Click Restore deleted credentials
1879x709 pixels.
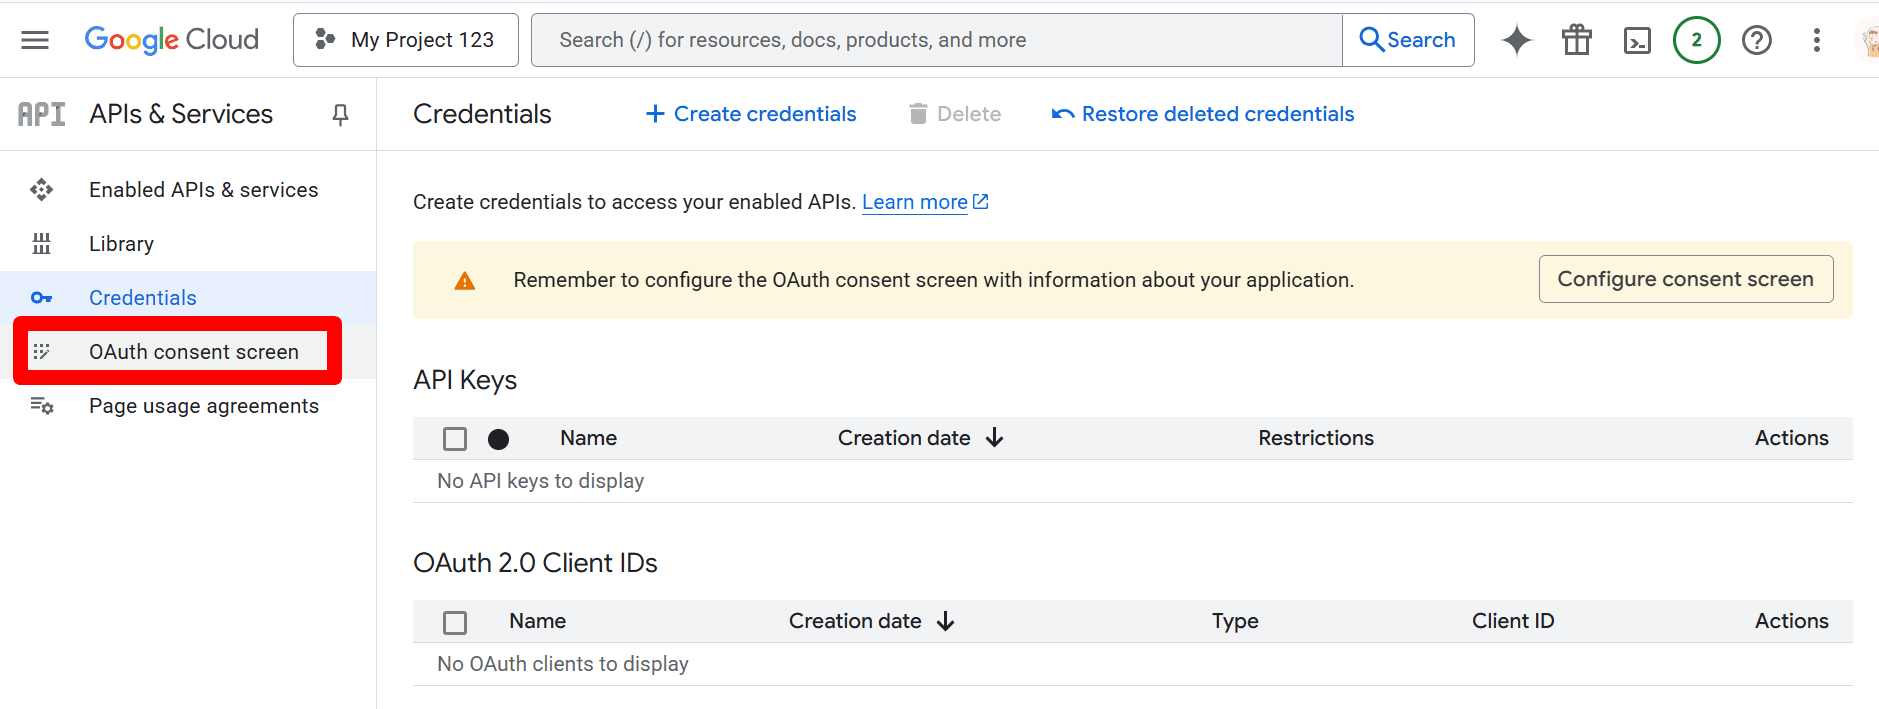point(1203,114)
